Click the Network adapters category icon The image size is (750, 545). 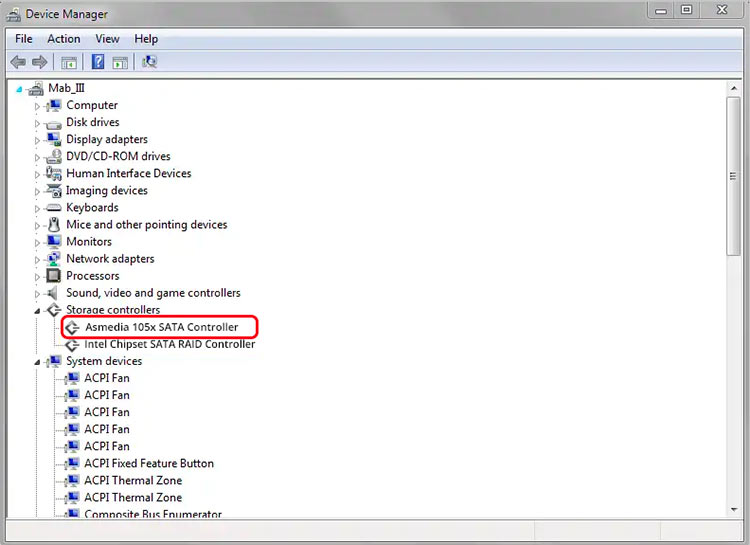pyautogui.click(x=54, y=258)
